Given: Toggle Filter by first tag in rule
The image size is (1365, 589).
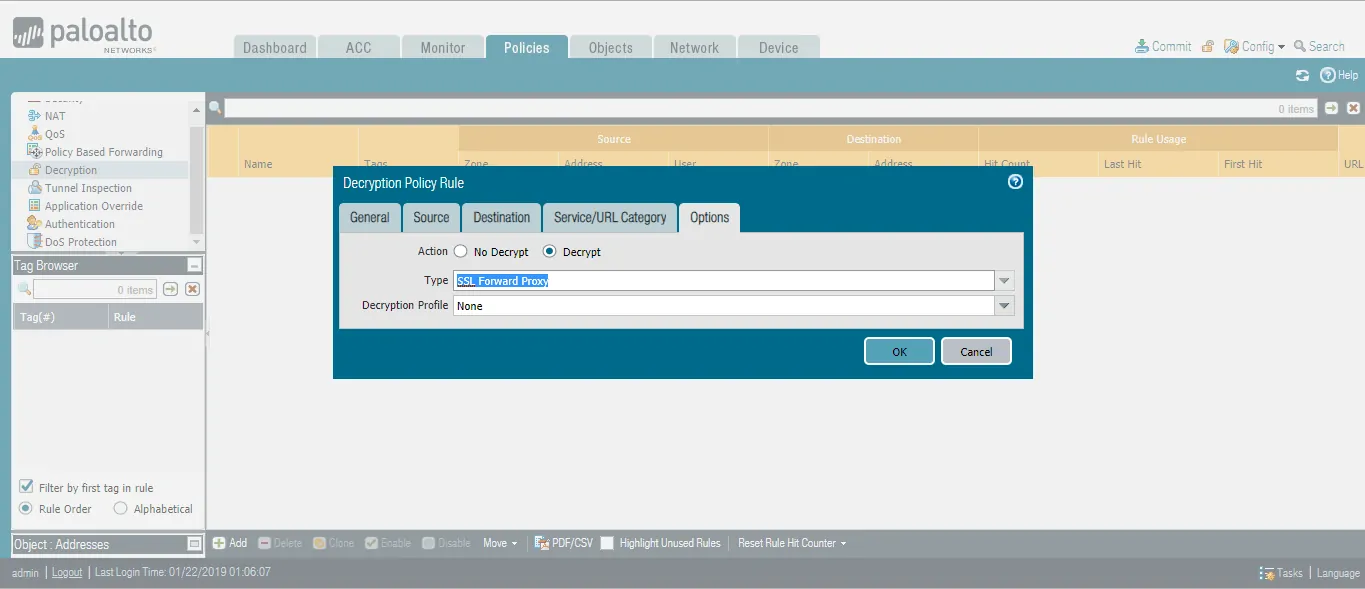Looking at the screenshot, I should click(27, 487).
